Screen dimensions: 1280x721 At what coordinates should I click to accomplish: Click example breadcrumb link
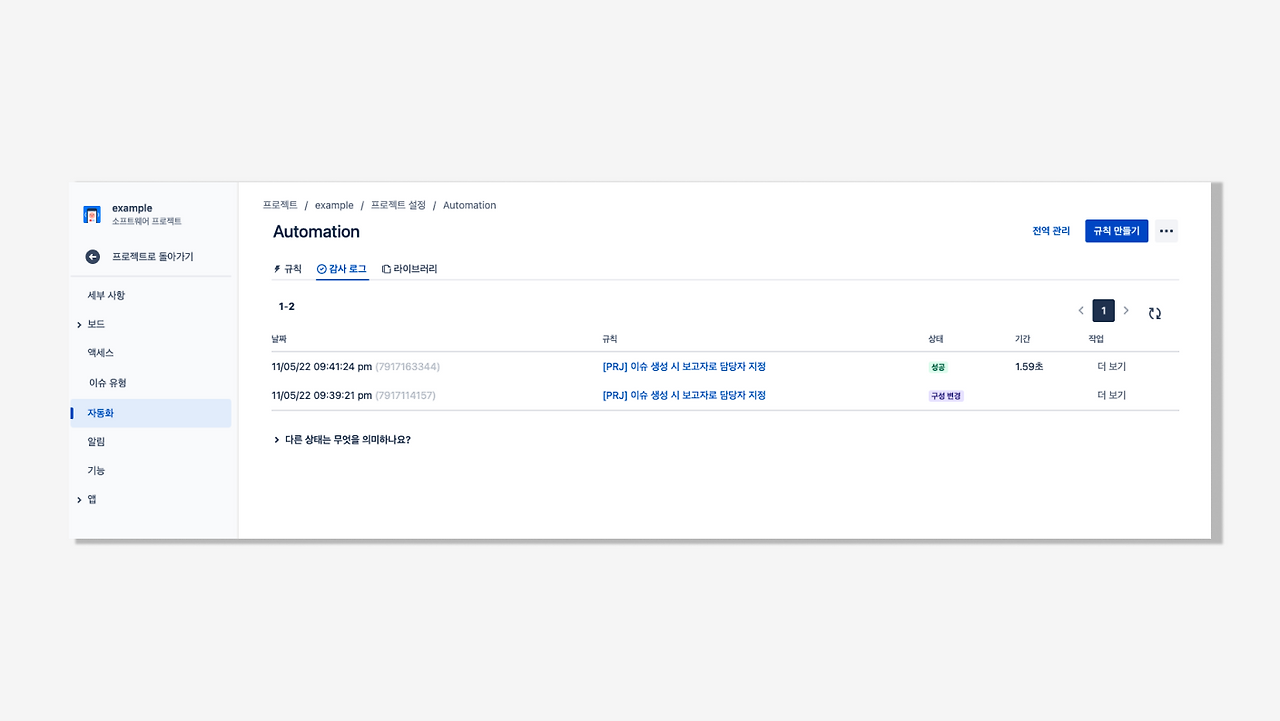tap(334, 205)
